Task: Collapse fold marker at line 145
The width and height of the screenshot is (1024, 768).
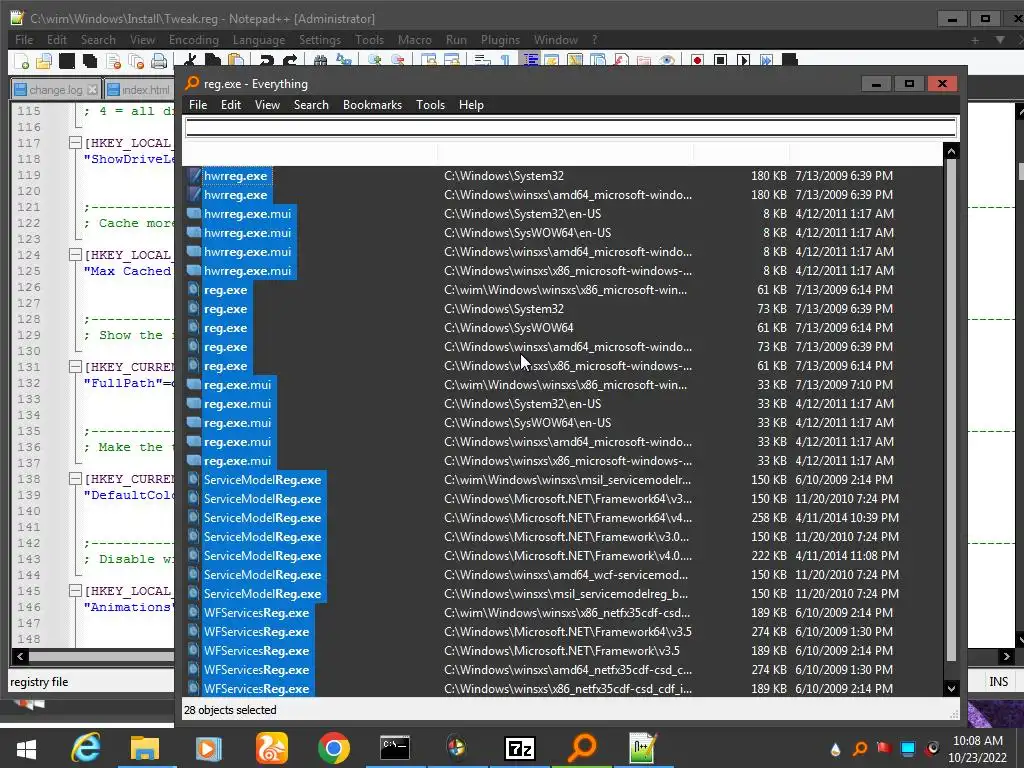Action: [x=75, y=590]
